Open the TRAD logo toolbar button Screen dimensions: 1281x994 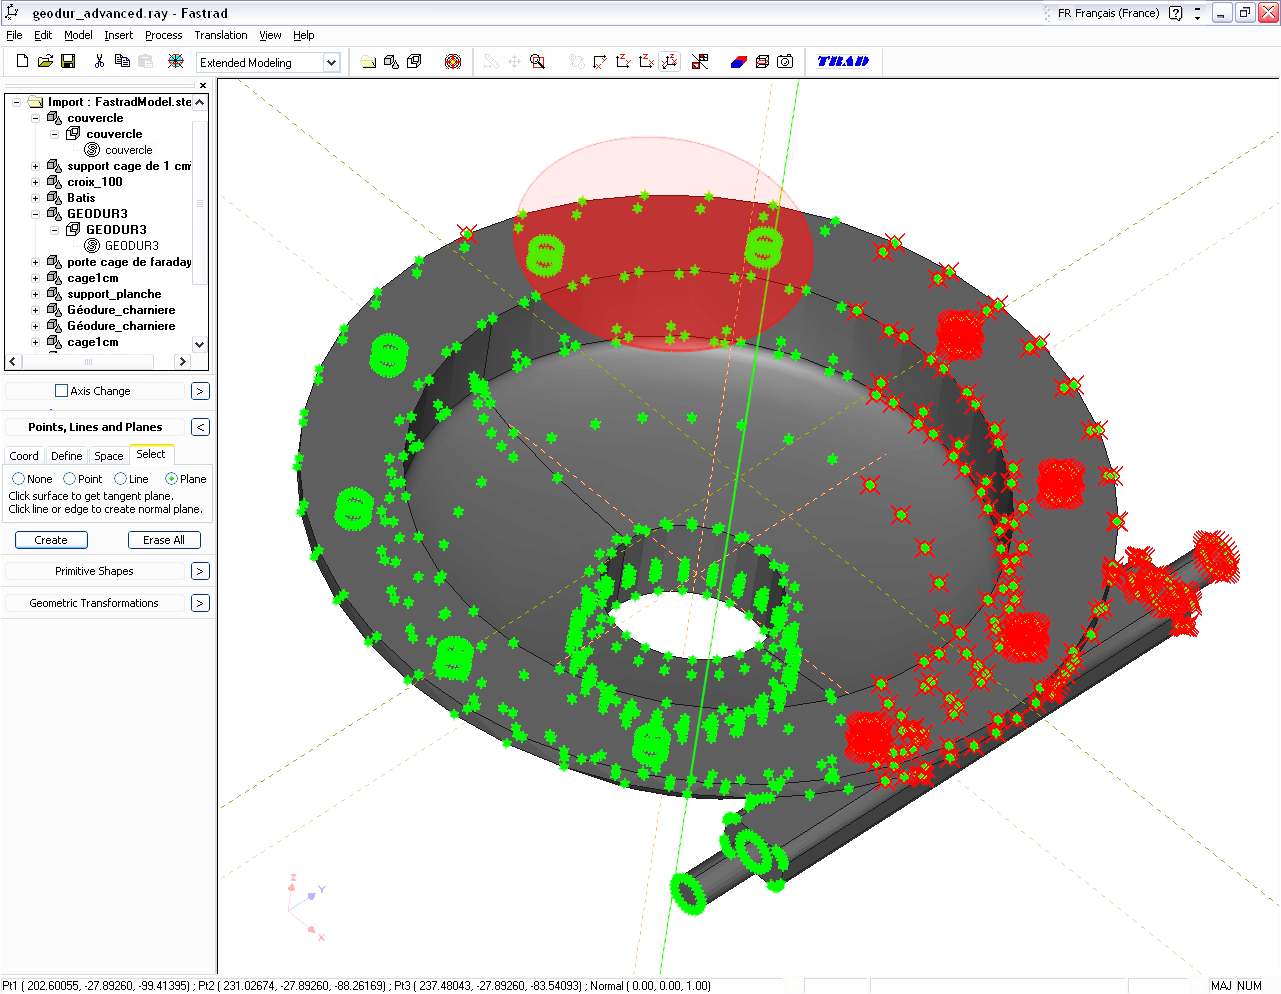(843, 61)
